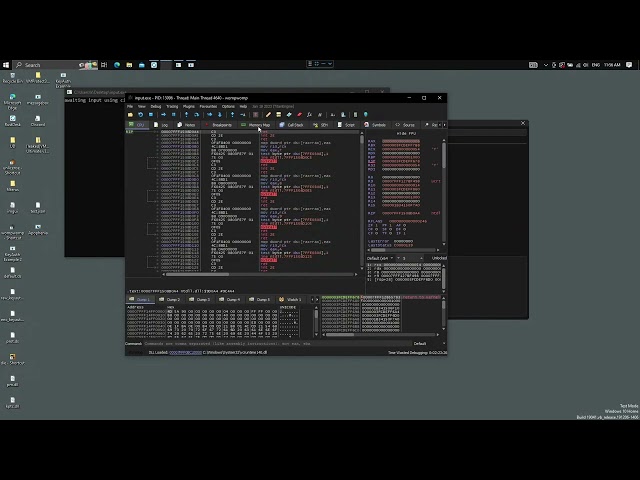Toggle the Unlocked button in arguments panel

pos(439,258)
